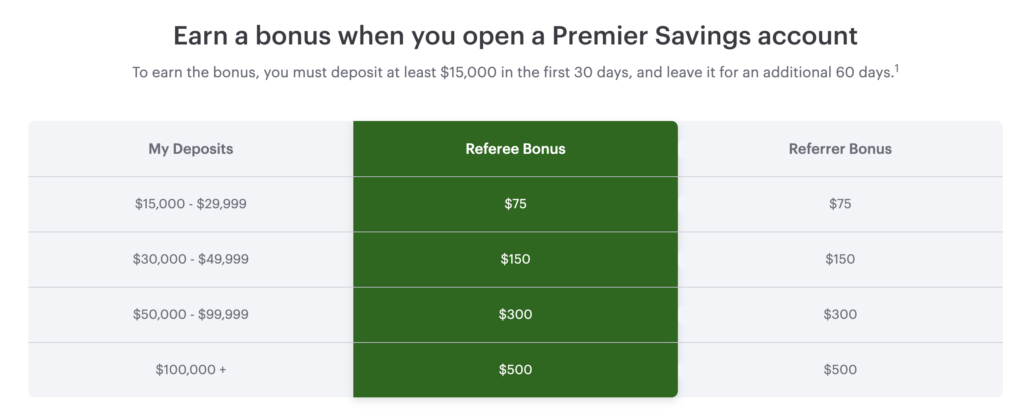Screen dimensions: 1024x411
Task: Click the $500 Referrer Bonus cell
Action: (x=840, y=370)
